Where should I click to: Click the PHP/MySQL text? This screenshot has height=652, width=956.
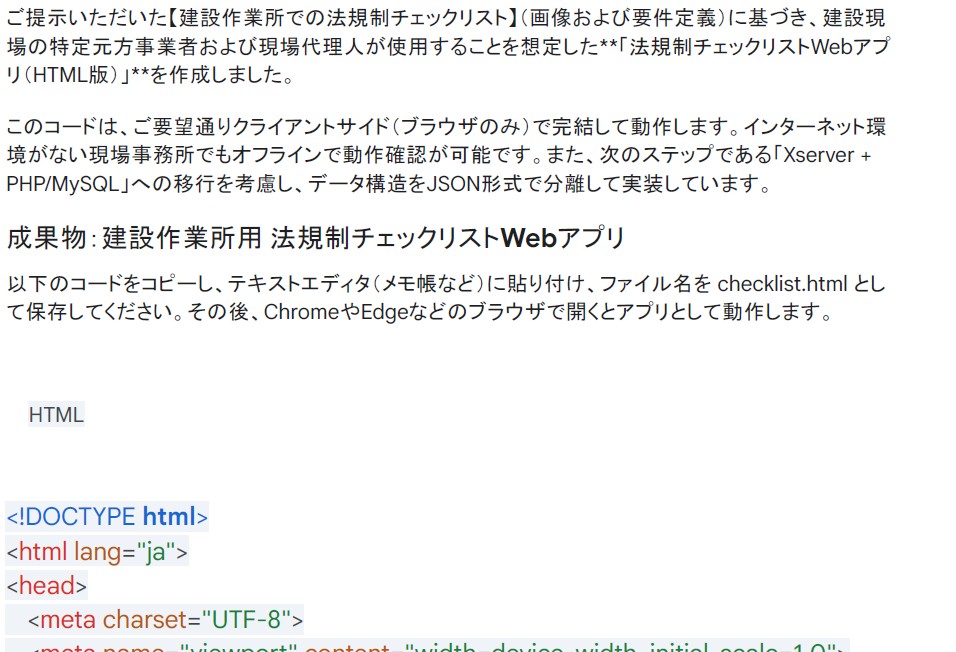tap(65, 184)
